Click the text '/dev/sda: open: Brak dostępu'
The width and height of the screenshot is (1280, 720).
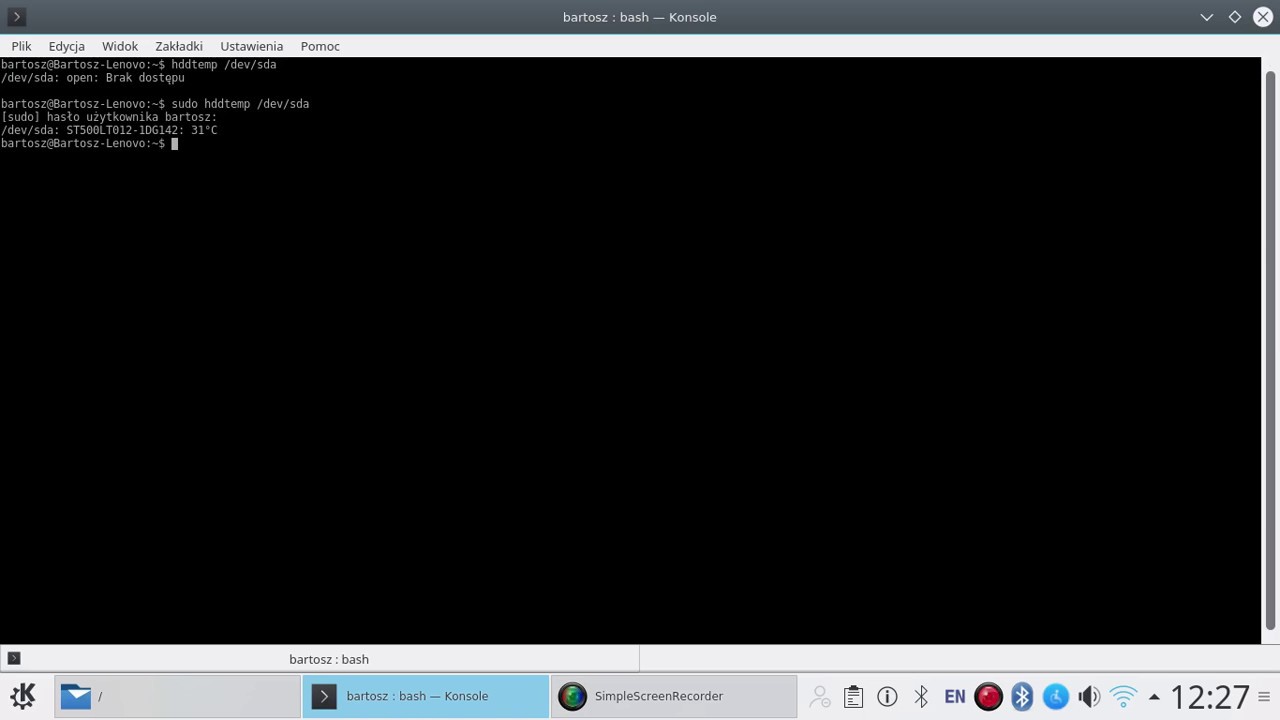click(x=93, y=78)
